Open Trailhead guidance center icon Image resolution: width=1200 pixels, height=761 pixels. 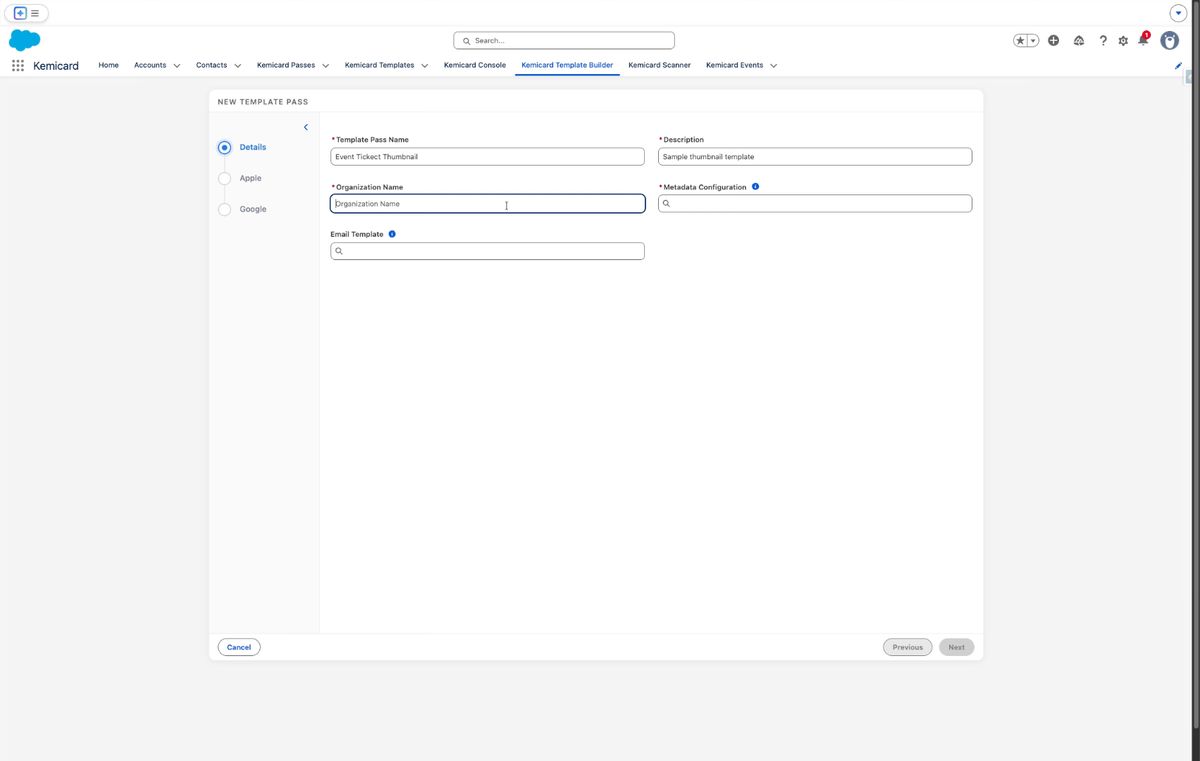point(1079,41)
